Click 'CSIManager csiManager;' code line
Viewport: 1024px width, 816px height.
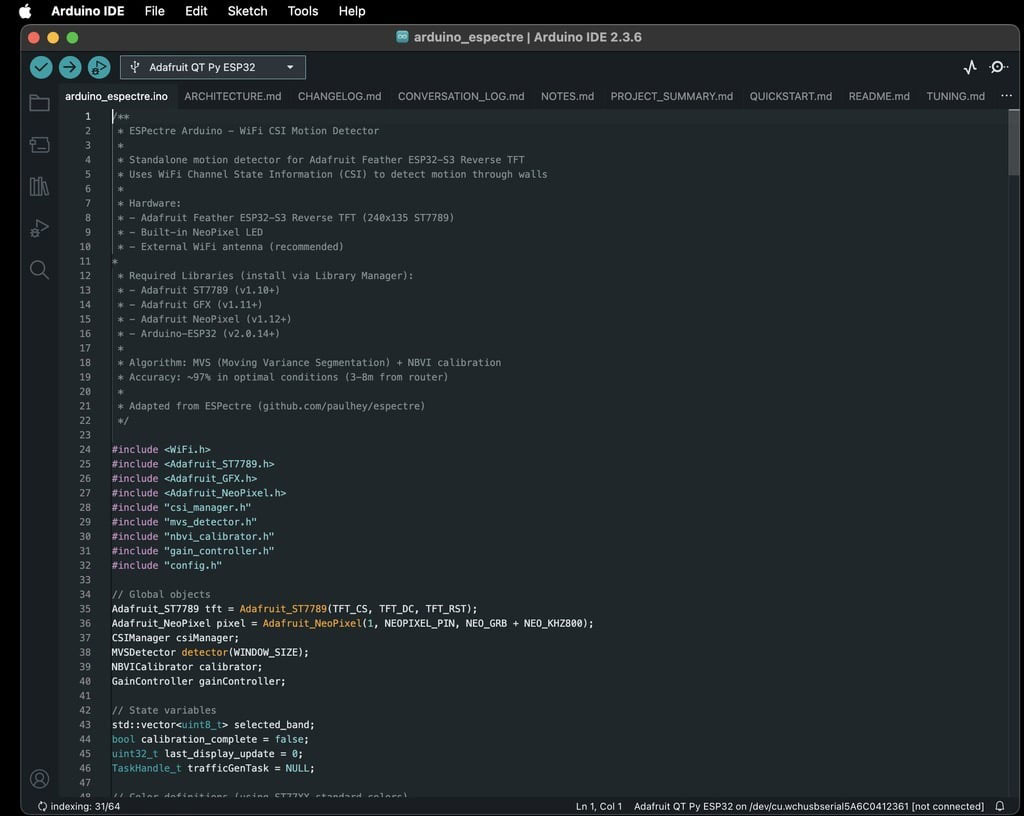coord(175,638)
